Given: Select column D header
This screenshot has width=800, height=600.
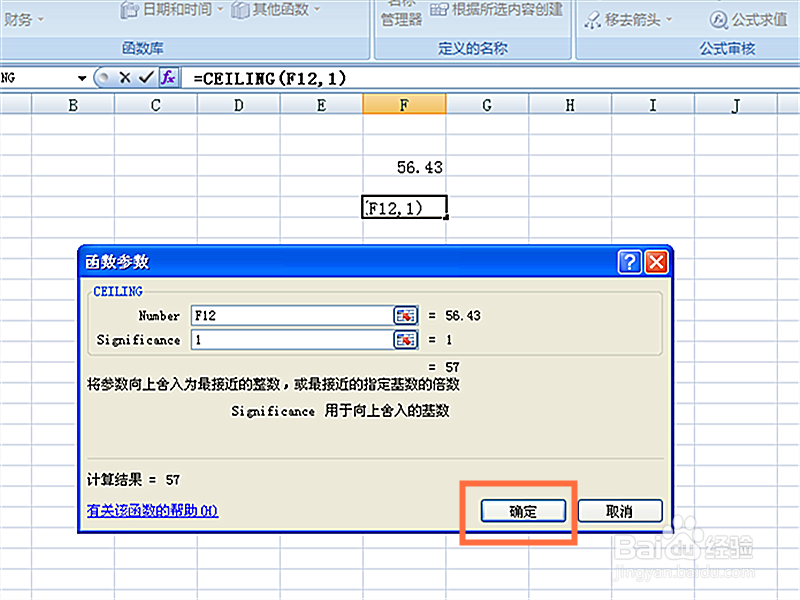Looking at the screenshot, I should click(238, 105).
